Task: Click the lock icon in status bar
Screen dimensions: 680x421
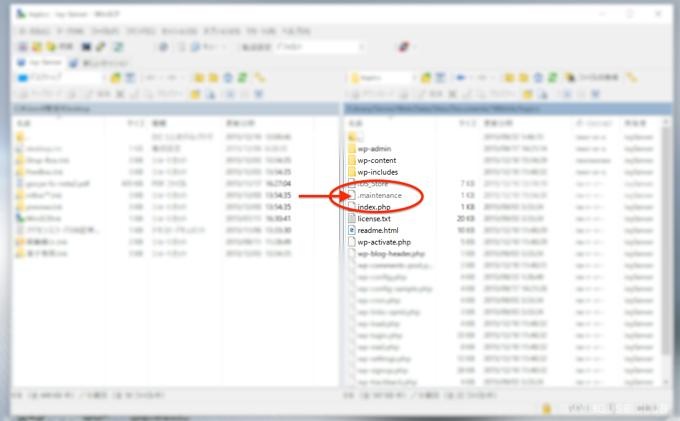Action: 547,408
